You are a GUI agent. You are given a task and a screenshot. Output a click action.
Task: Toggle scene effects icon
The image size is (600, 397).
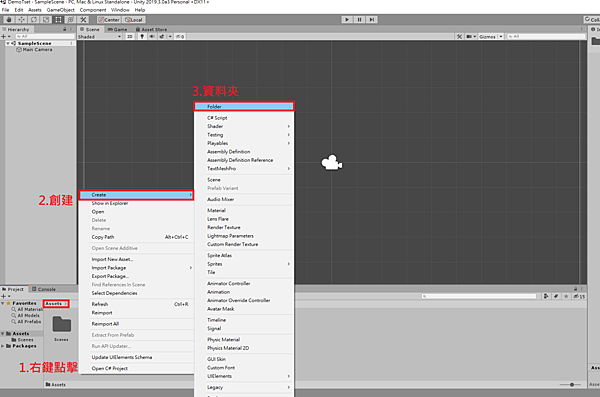point(162,36)
